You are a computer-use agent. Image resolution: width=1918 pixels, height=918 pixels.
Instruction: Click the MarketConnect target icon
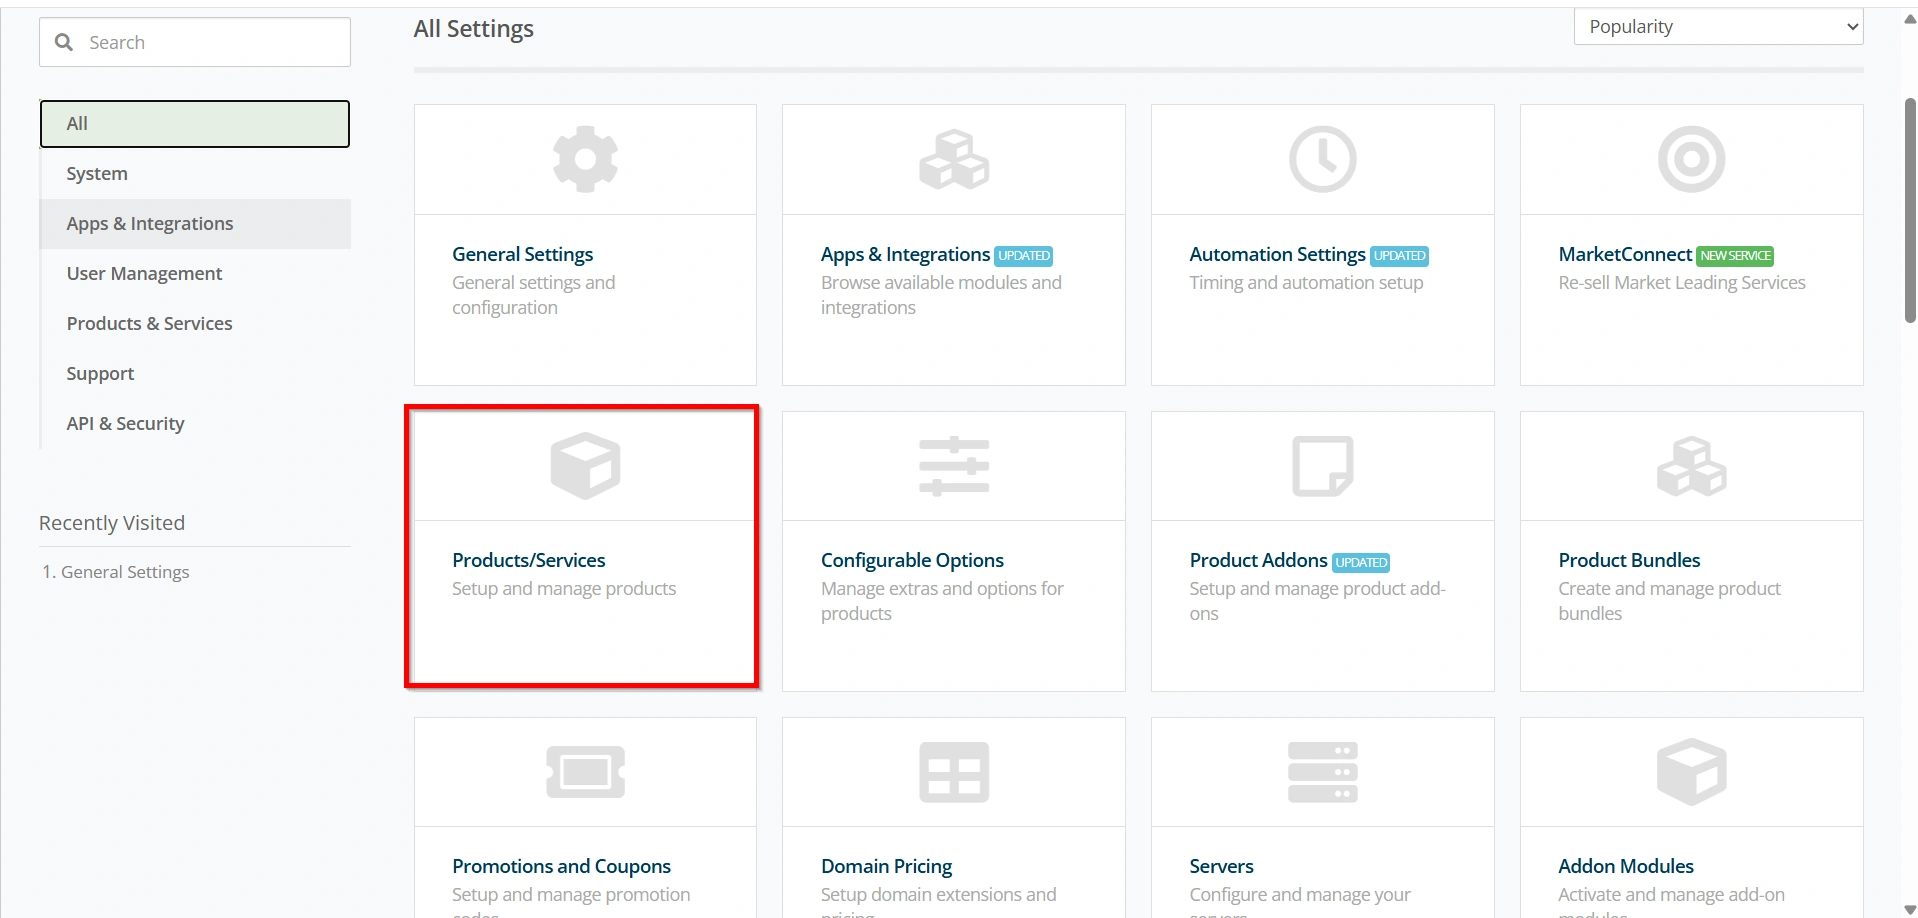tap(1691, 159)
